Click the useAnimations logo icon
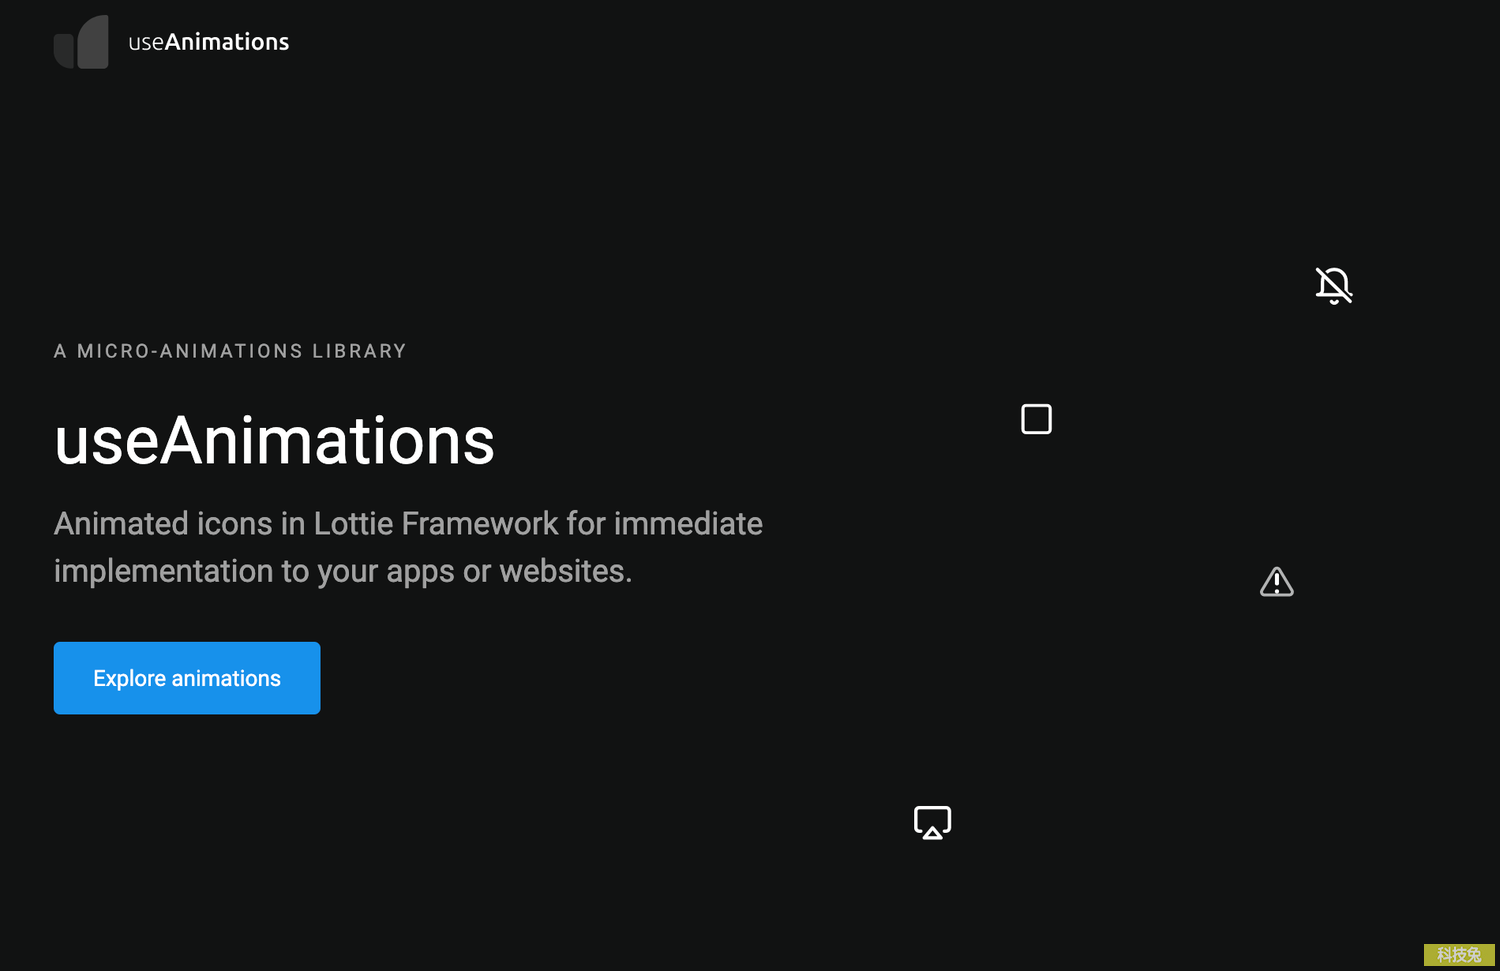 81,42
